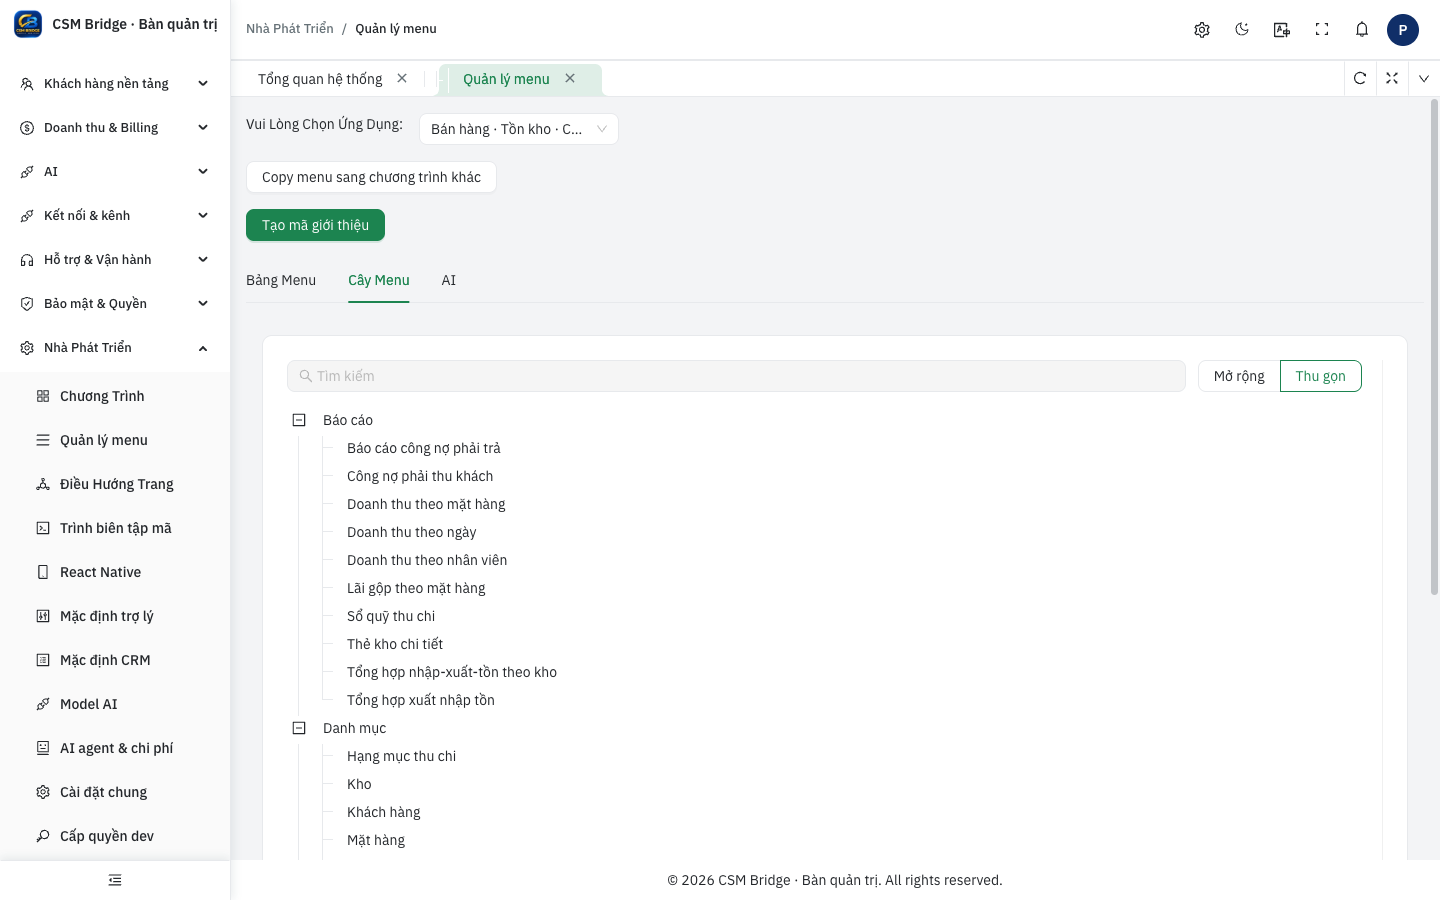Click Nhà Phát Triển breadcrumb link
Image resolution: width=1440 pixels, height=900 pixels.
click(290, 29)
